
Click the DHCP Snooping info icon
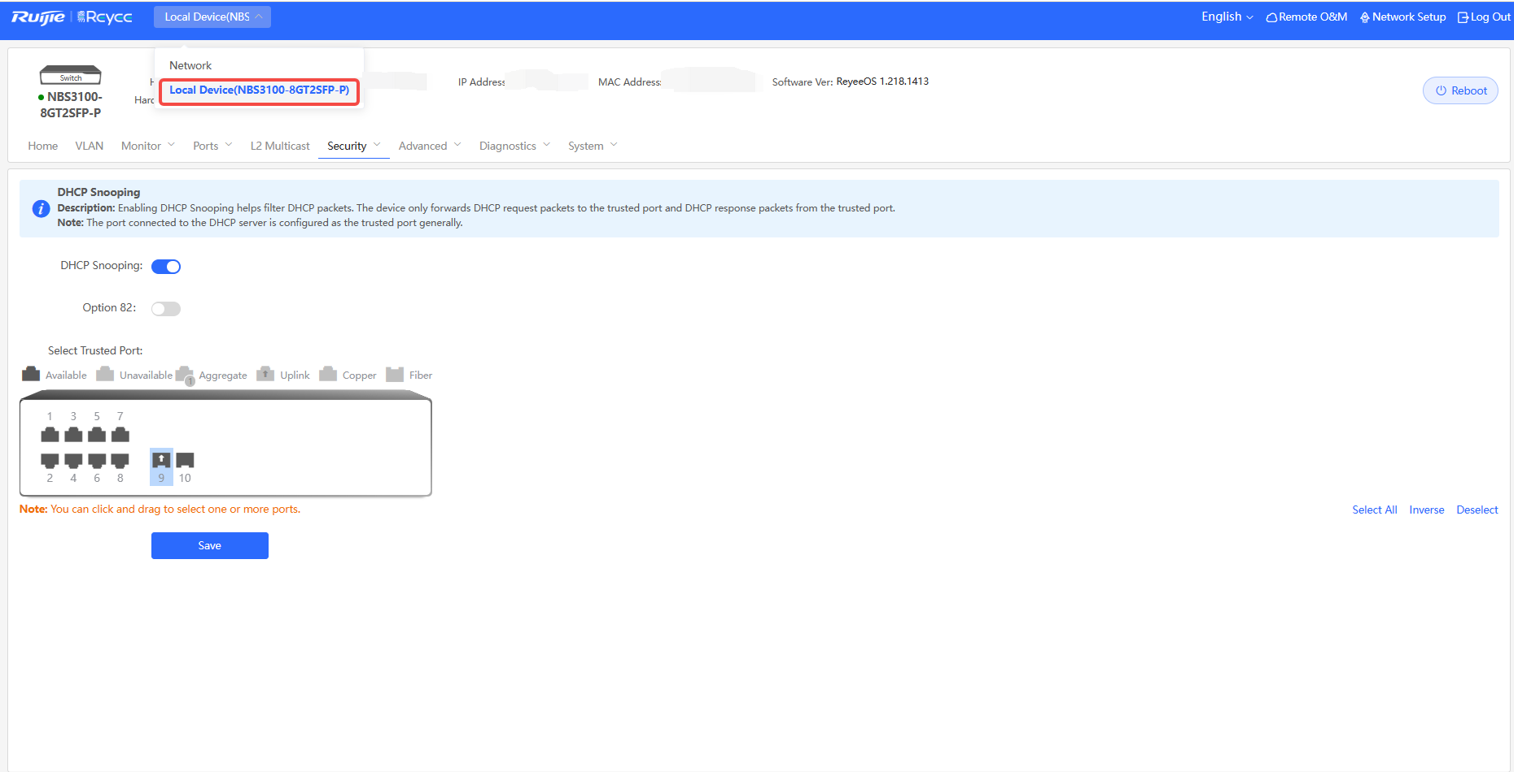41,209
